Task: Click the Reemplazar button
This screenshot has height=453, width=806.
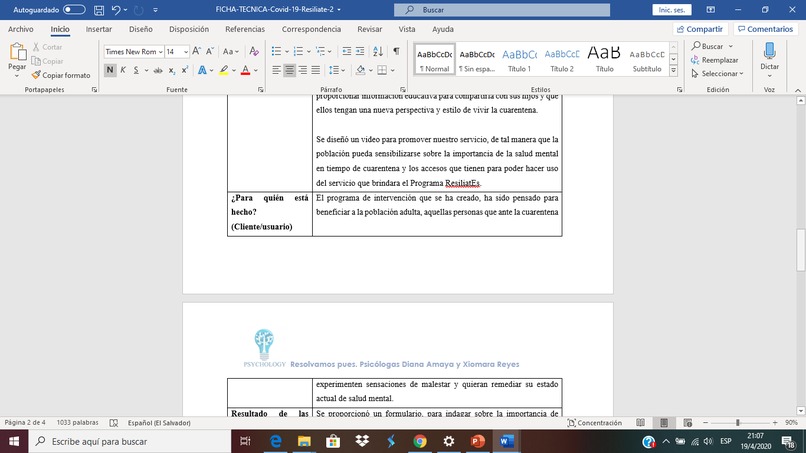Action: (714, 60)
